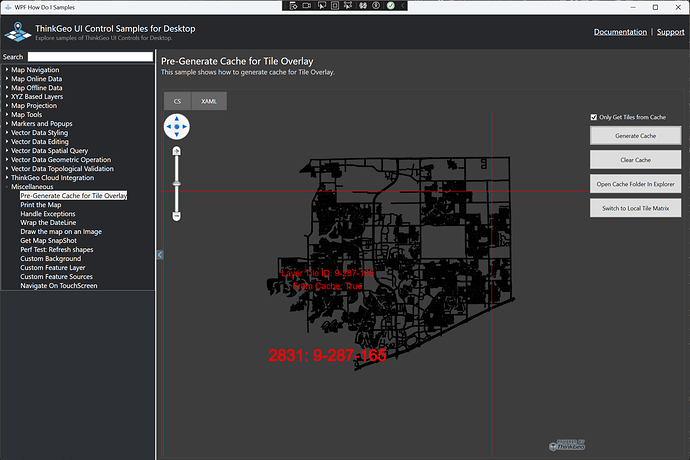Zoom out using the slider's minus button
This screenshot has height=460, width=690.
pos(176,216)
